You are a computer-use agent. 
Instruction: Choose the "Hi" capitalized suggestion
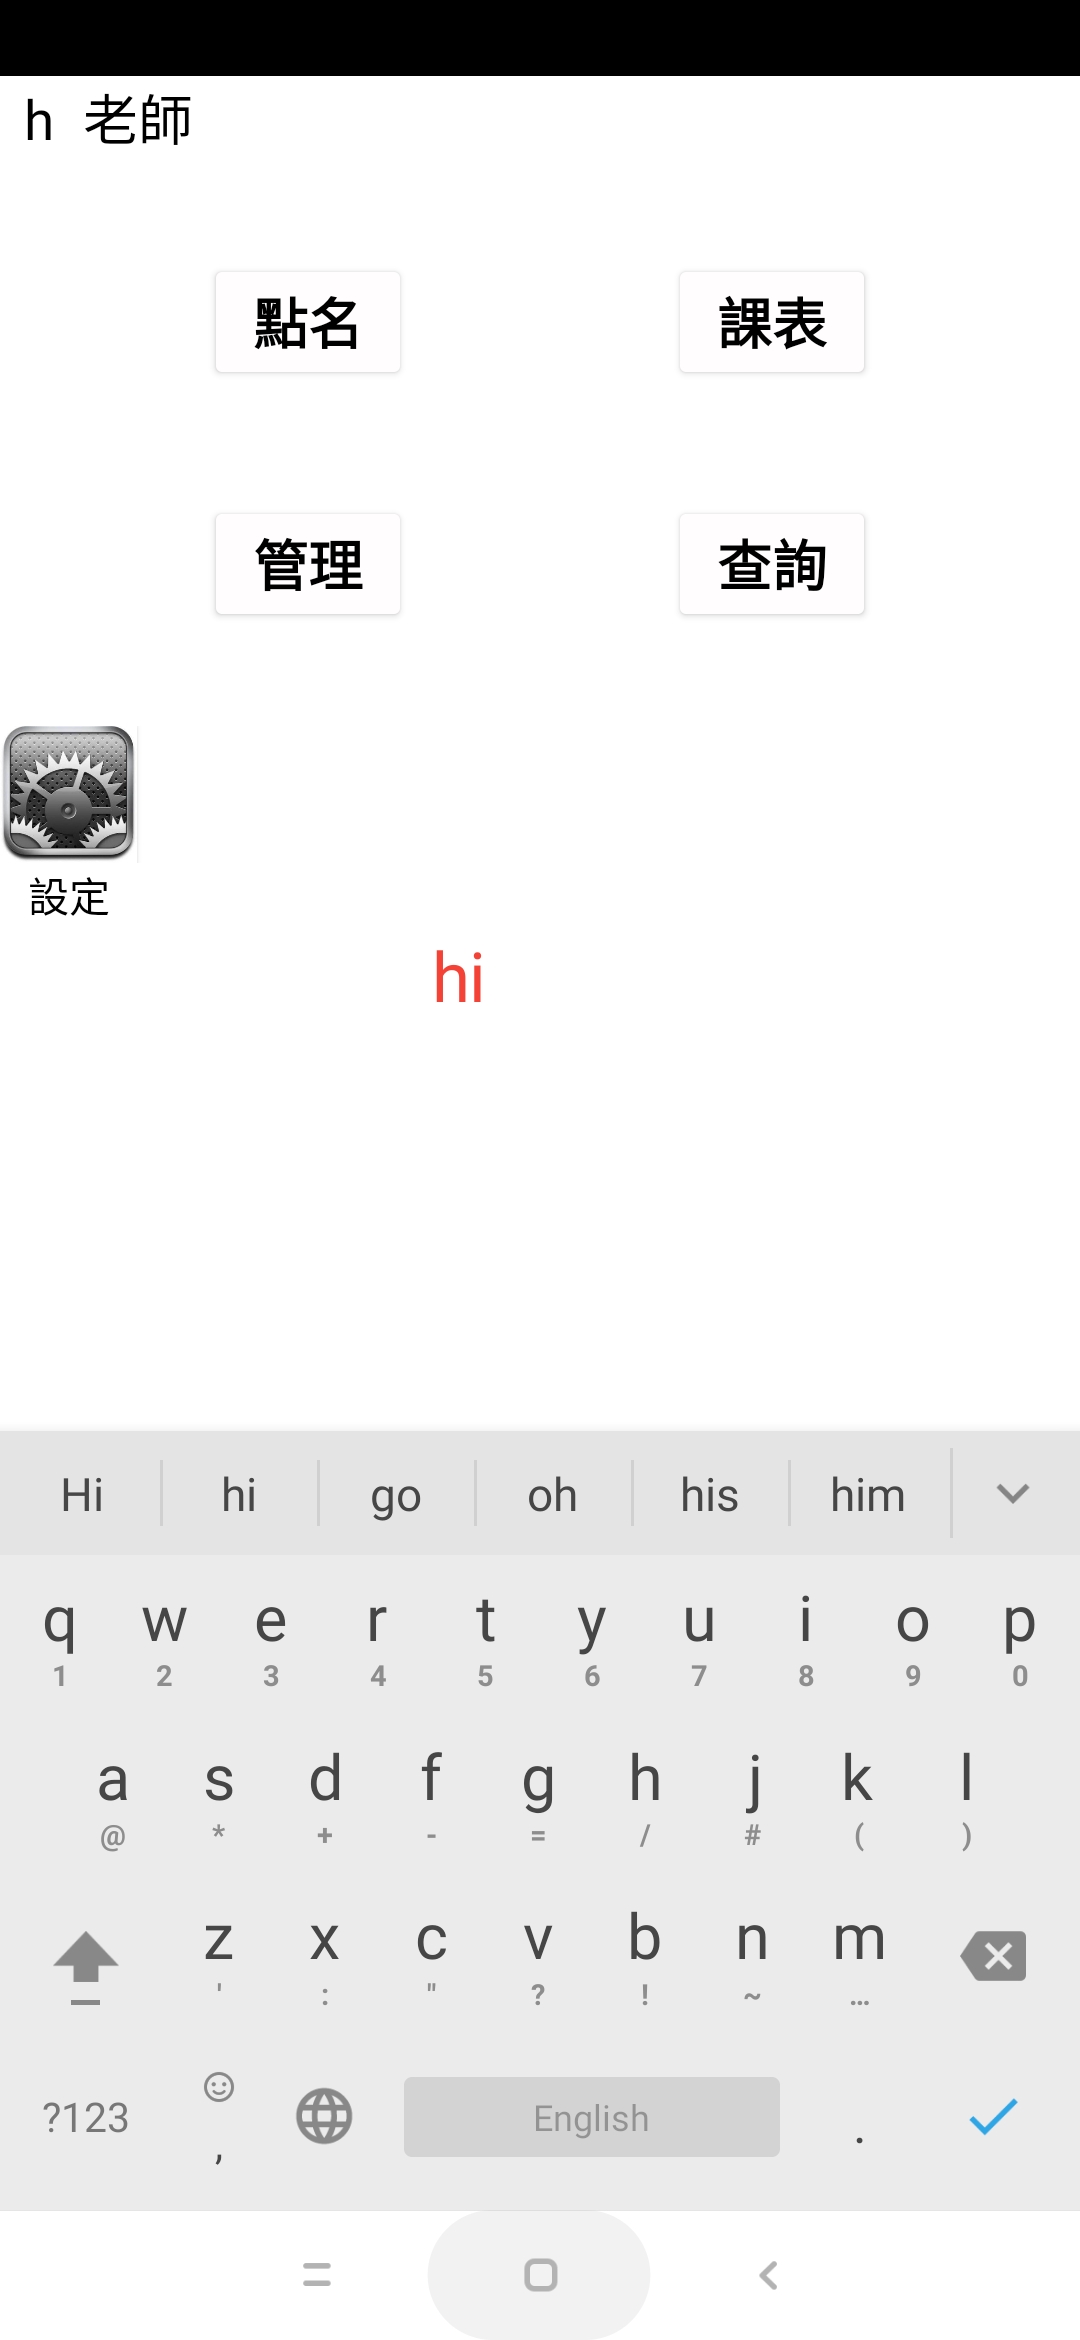tap(82, 1495)
